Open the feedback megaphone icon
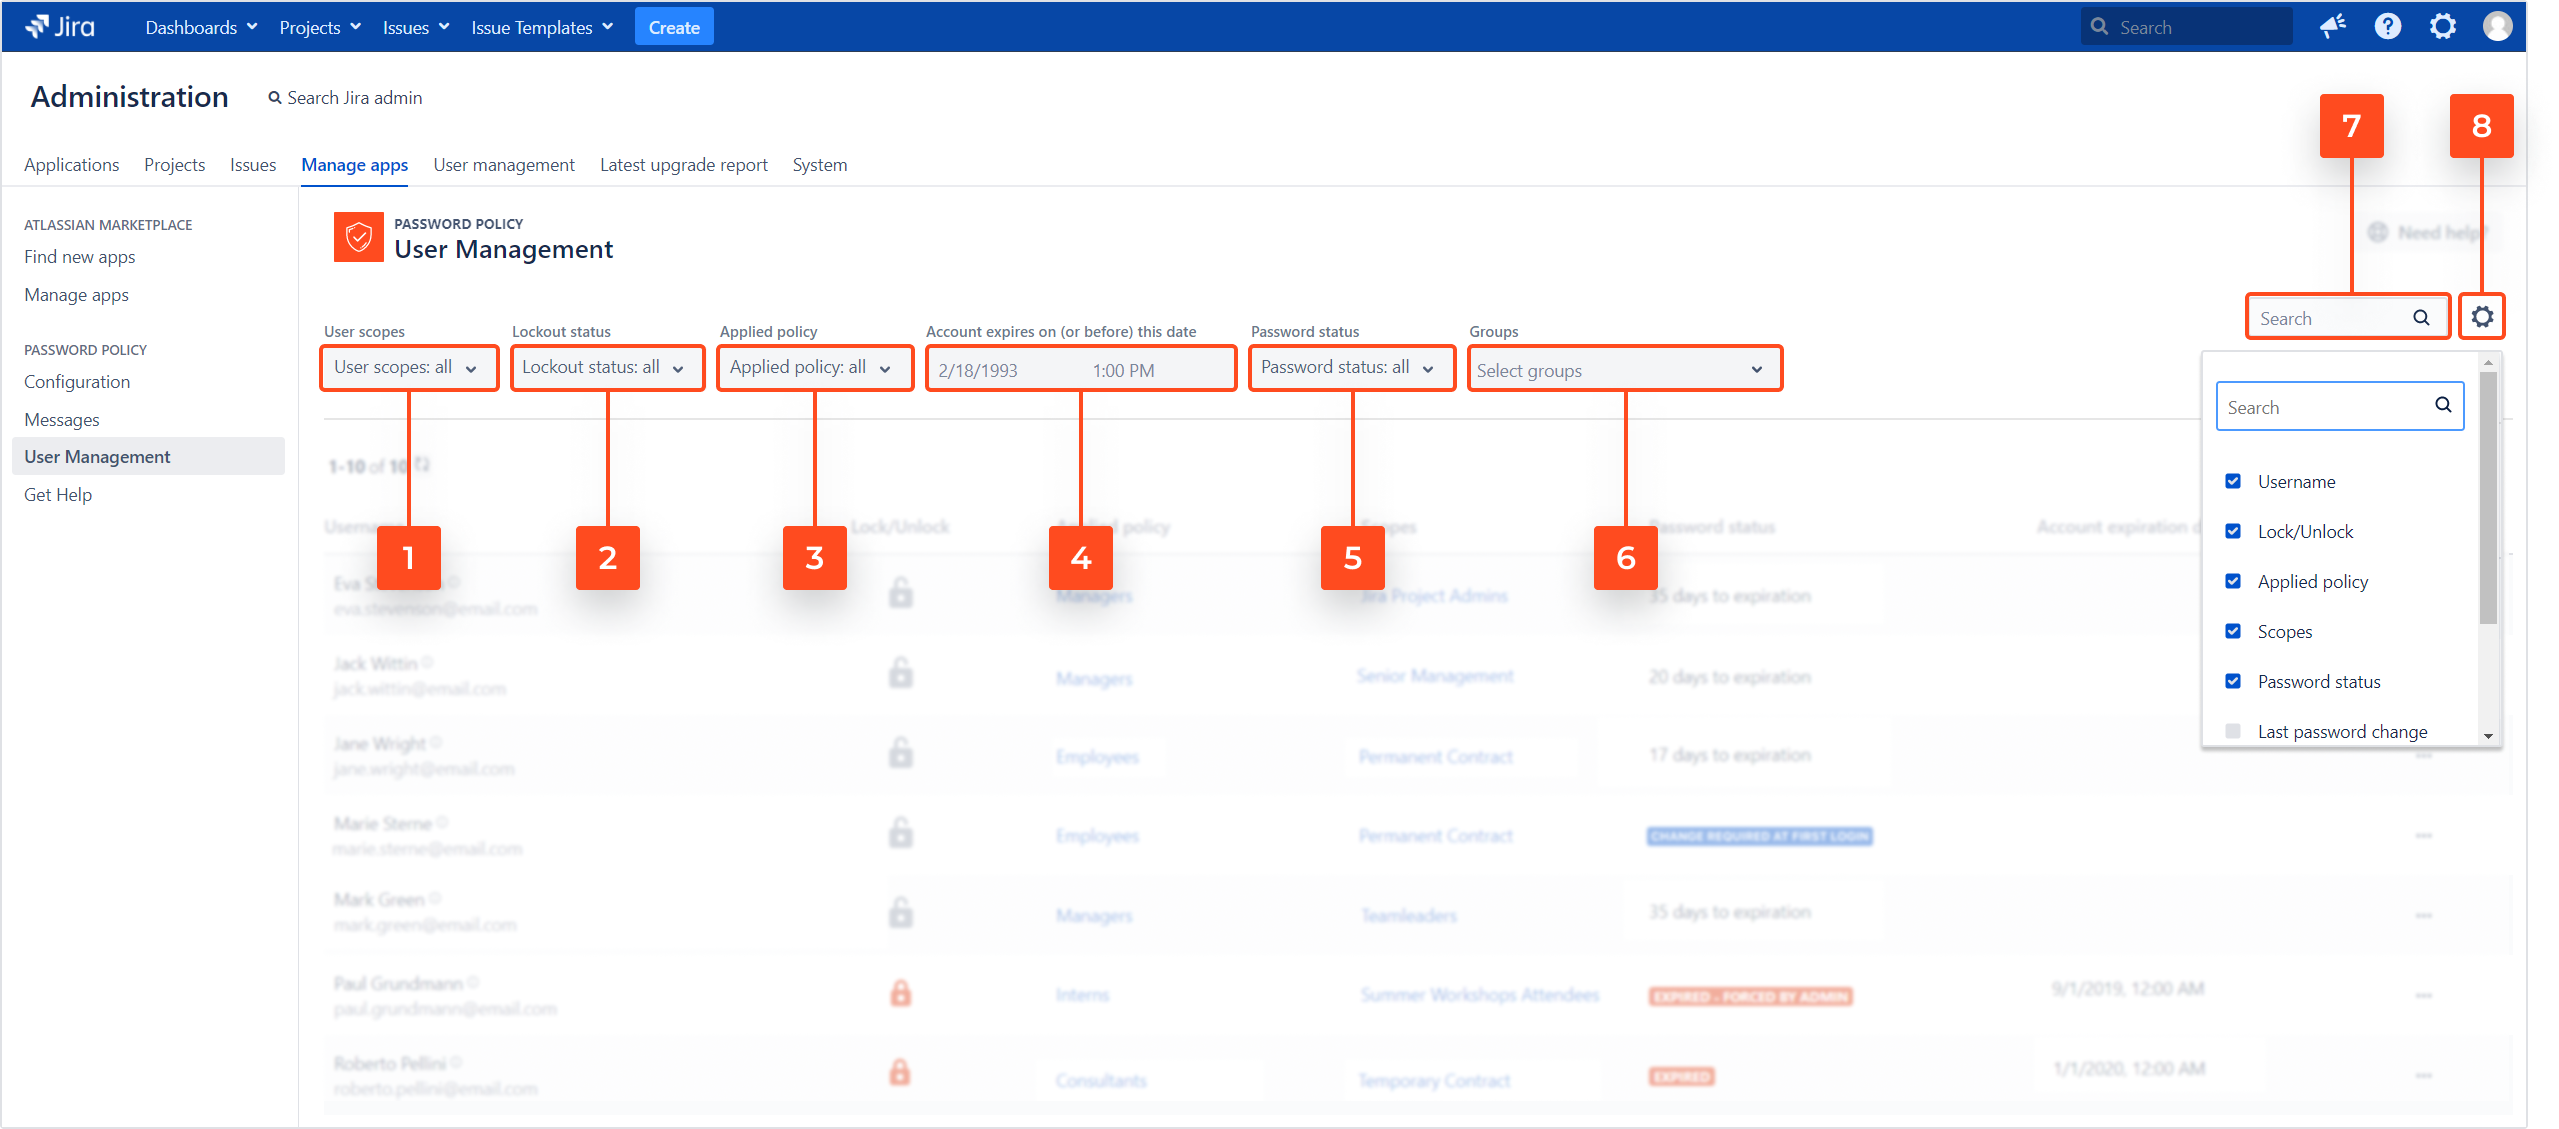 pos(2334,26)
